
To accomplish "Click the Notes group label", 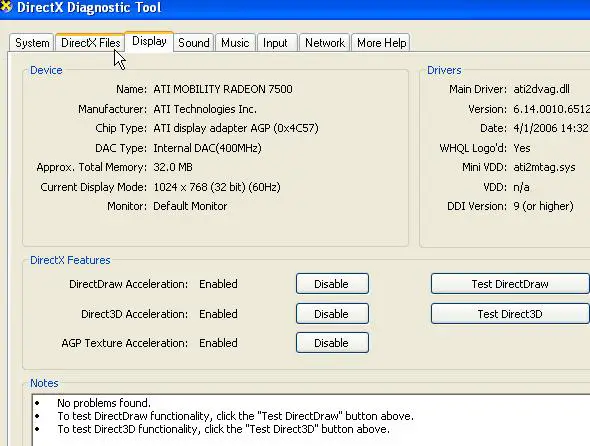I will pyautogui.click(x=44, y=383).
